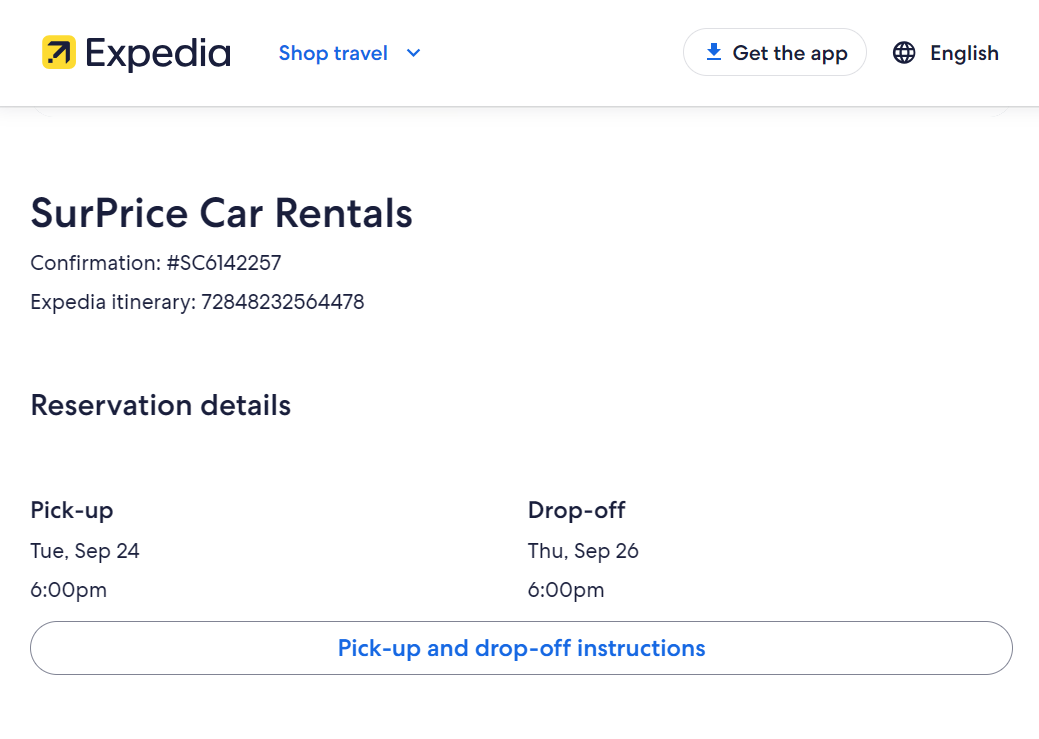Image resolution: width=1039 pixels, height=739 pixels.
Task: Click confirmation number #SC6142257
Action: pyautogui.click(x=224, y=263)
